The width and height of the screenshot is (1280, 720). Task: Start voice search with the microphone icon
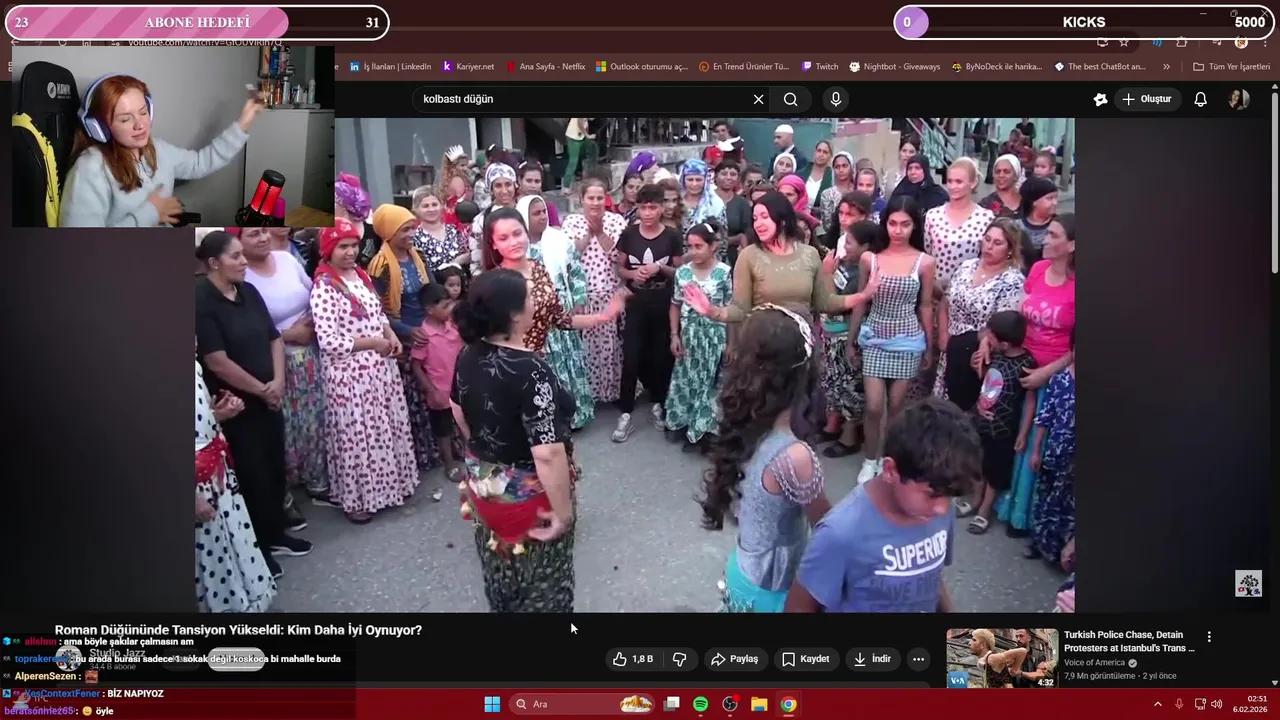pyautogui.click(x=836, y=99)
